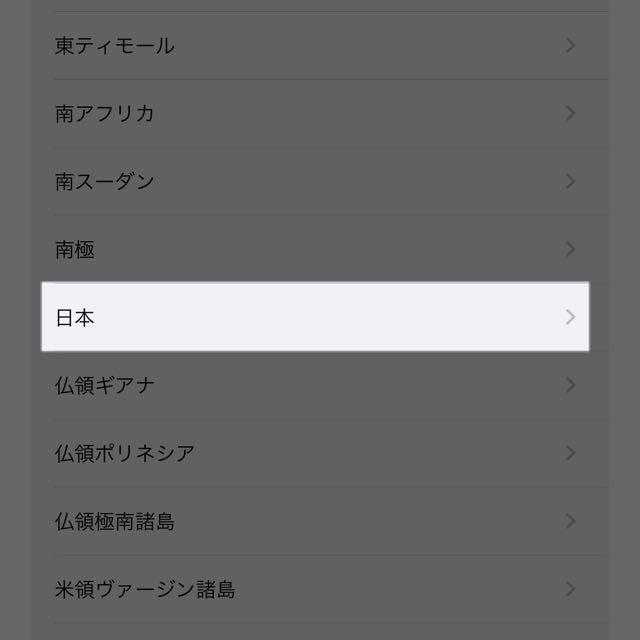Choose 南スーダン in the list
Screen dimensions: 640x640
pyautogui.click(x=320, y=181)
